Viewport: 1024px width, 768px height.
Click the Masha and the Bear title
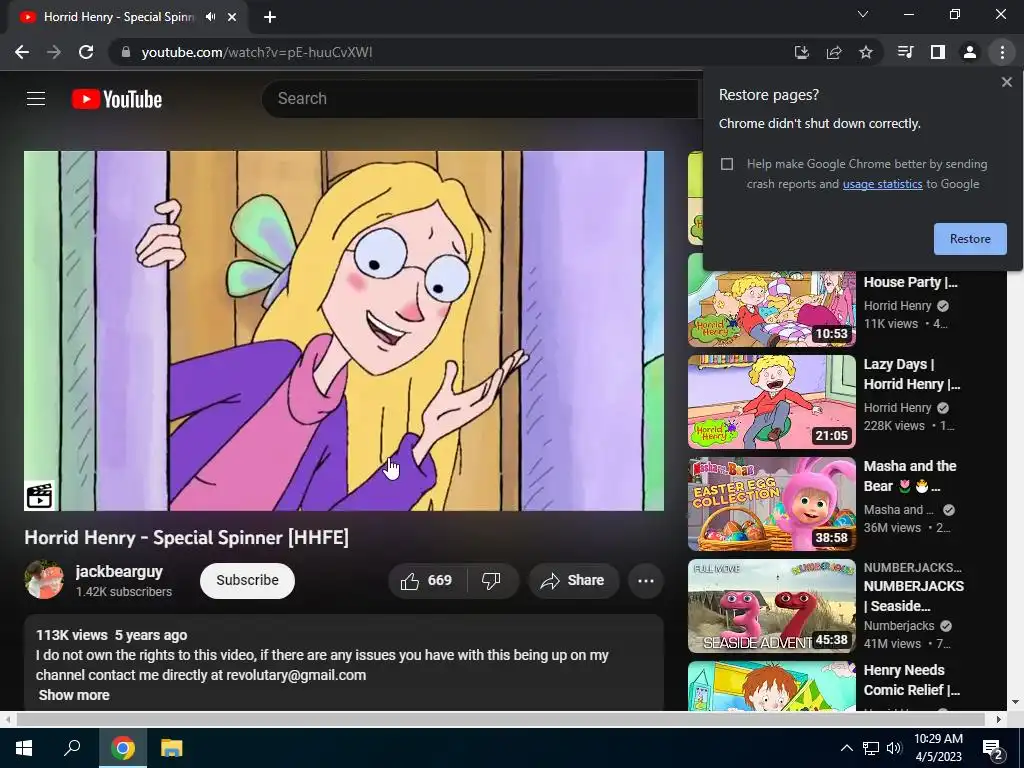910,476
